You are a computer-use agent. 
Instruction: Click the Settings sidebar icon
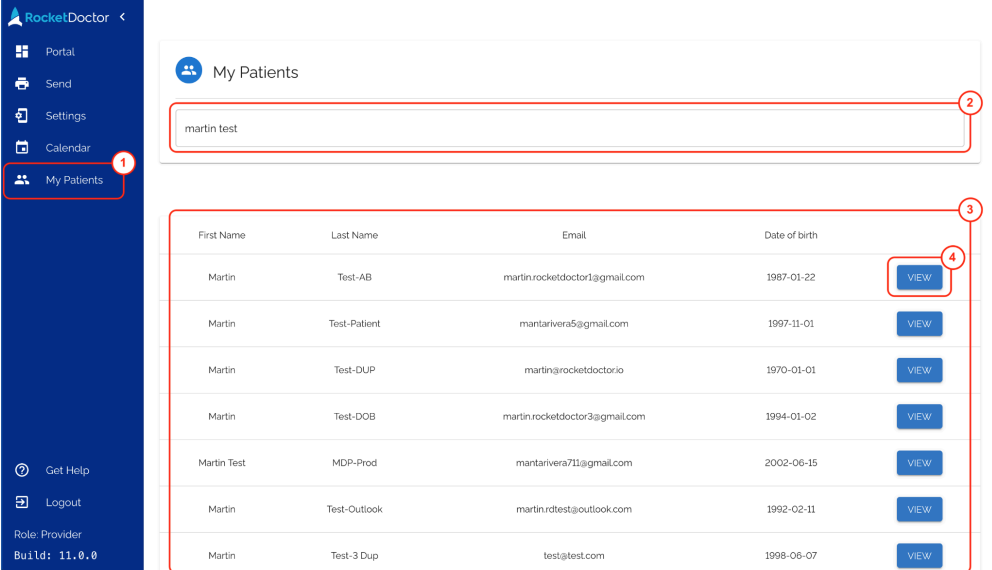[x=22, y=116]
